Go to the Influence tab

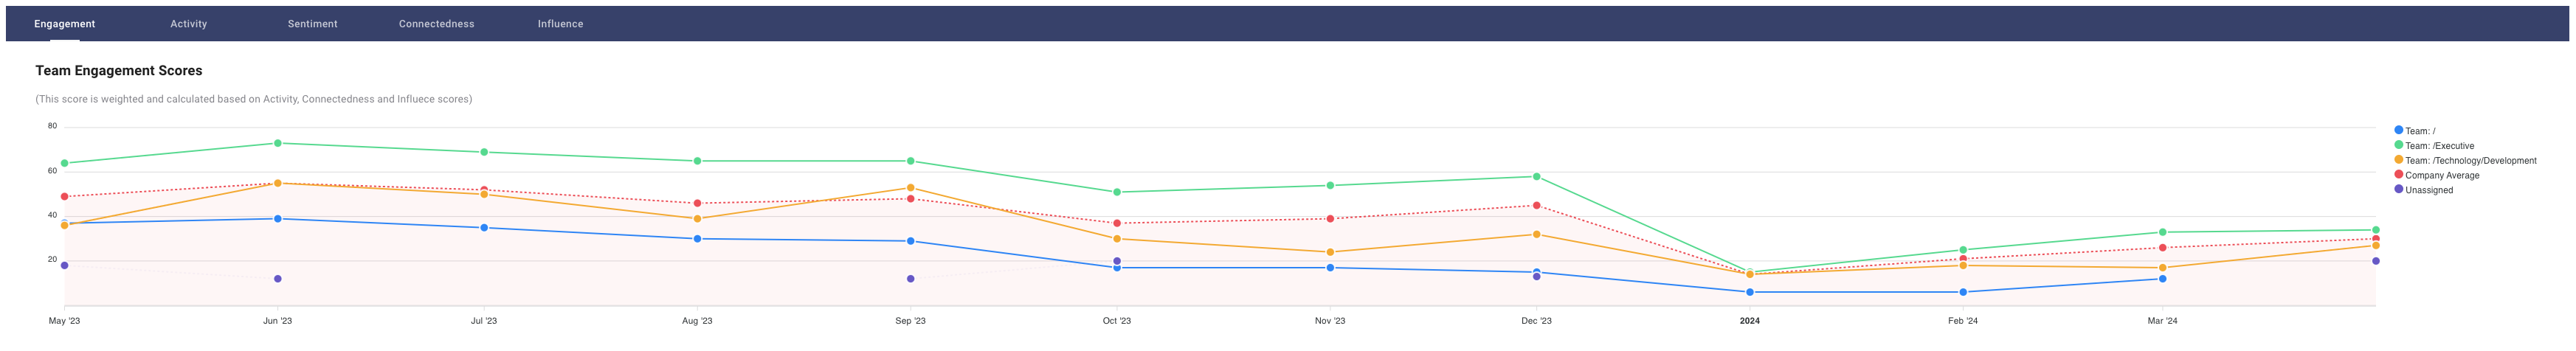(x=560, y=24)
